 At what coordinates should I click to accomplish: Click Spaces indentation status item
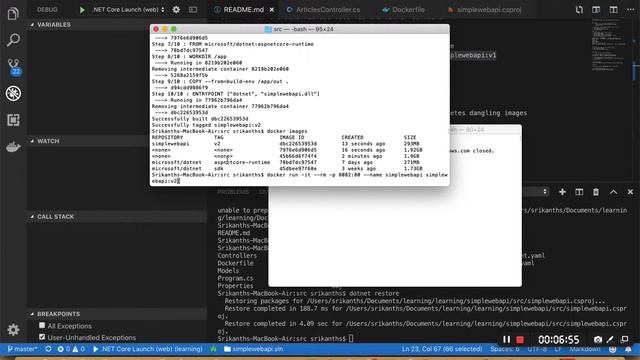(x=505, y=349)
